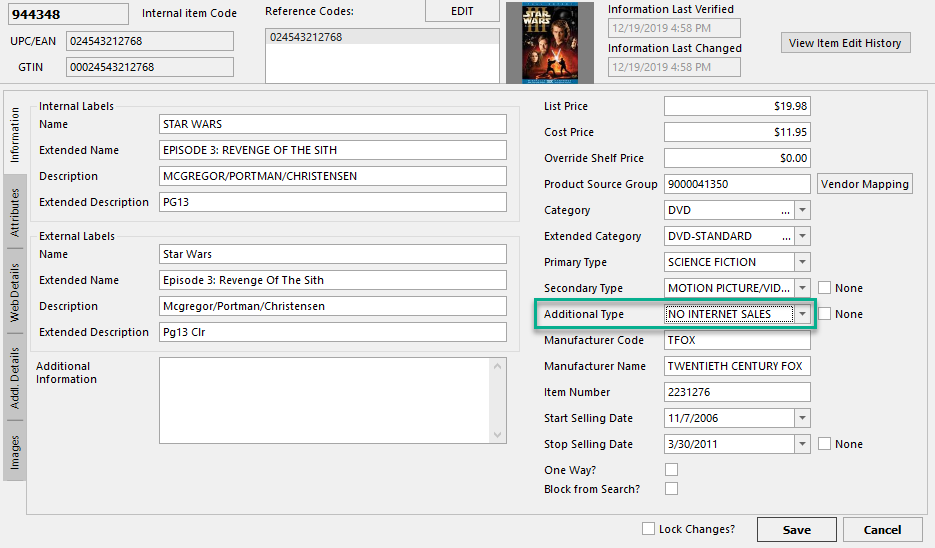Open the Attributes tab
The height and width of the screenshot is (548, 935).
15,212
